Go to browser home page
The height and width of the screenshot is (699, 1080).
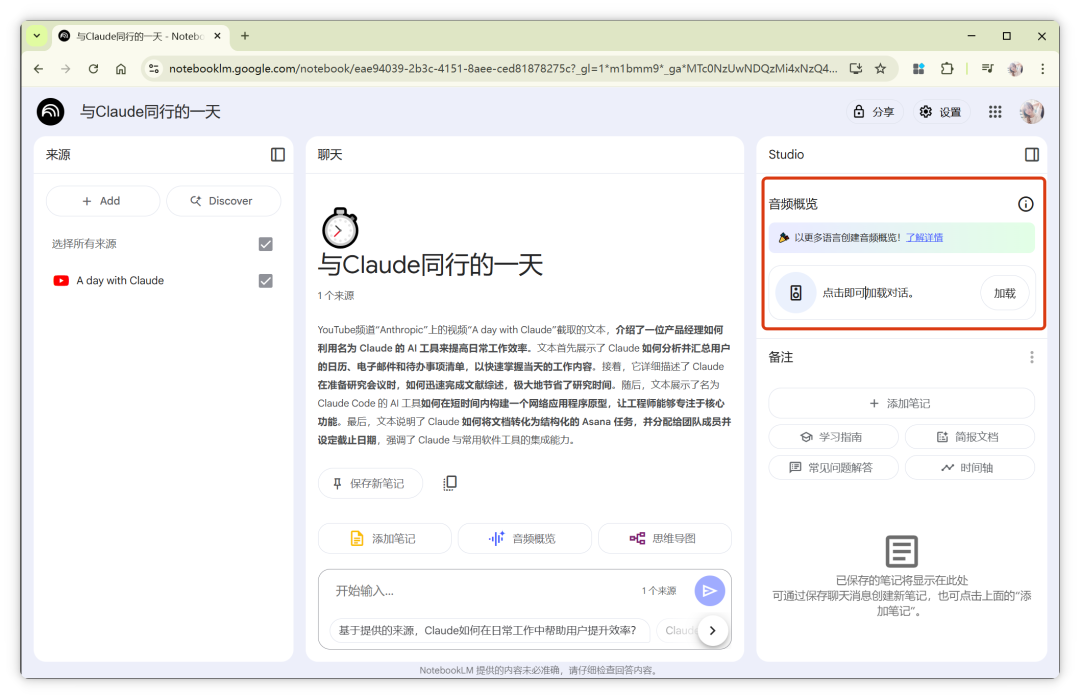coord(121,68)
